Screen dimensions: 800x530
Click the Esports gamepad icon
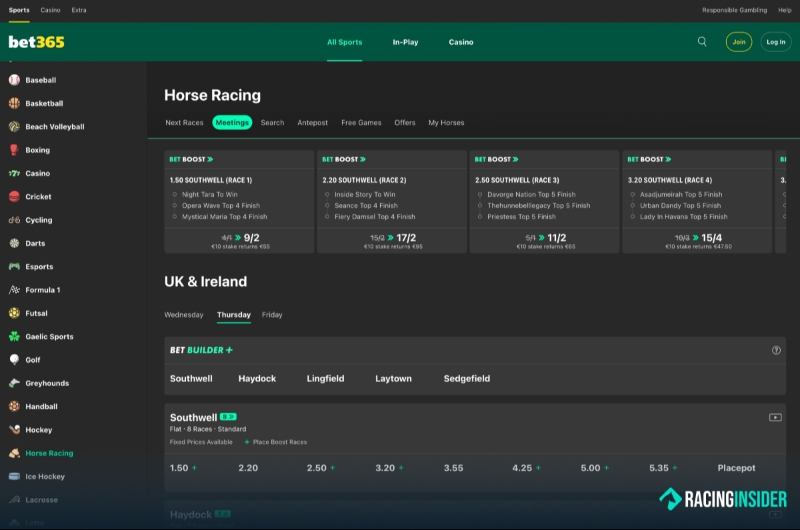point(14,266)
